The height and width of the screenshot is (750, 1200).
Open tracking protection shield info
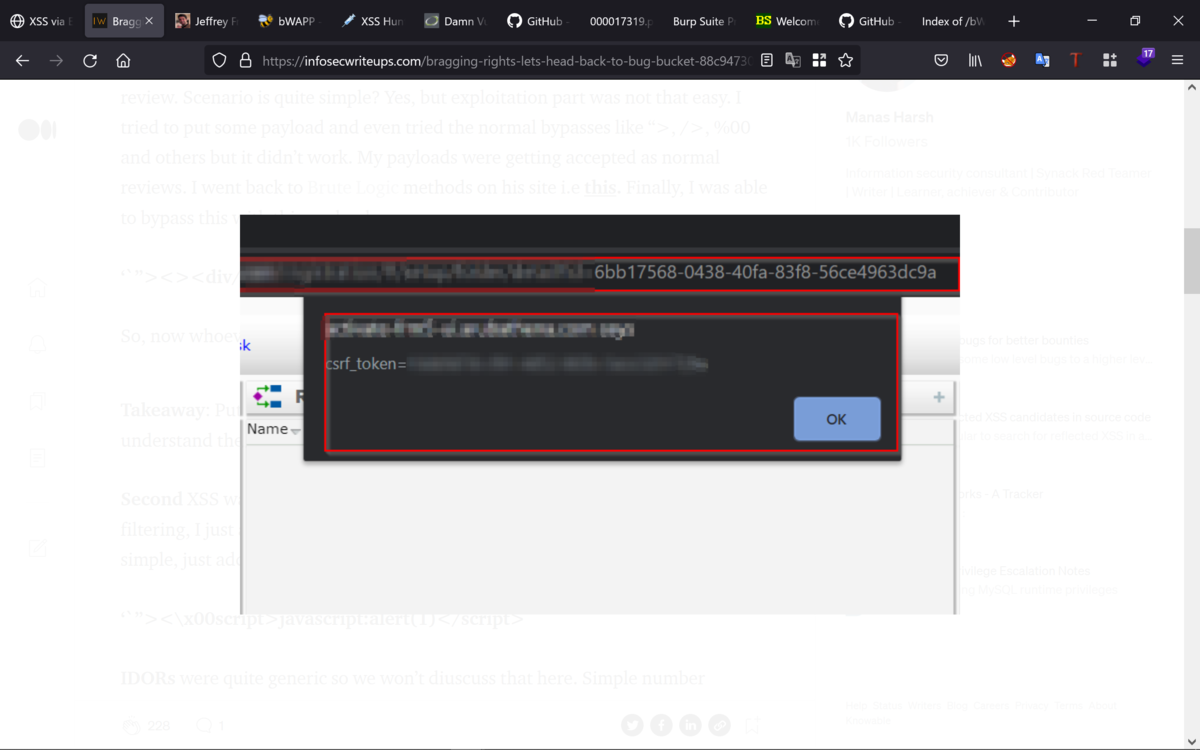220,60
